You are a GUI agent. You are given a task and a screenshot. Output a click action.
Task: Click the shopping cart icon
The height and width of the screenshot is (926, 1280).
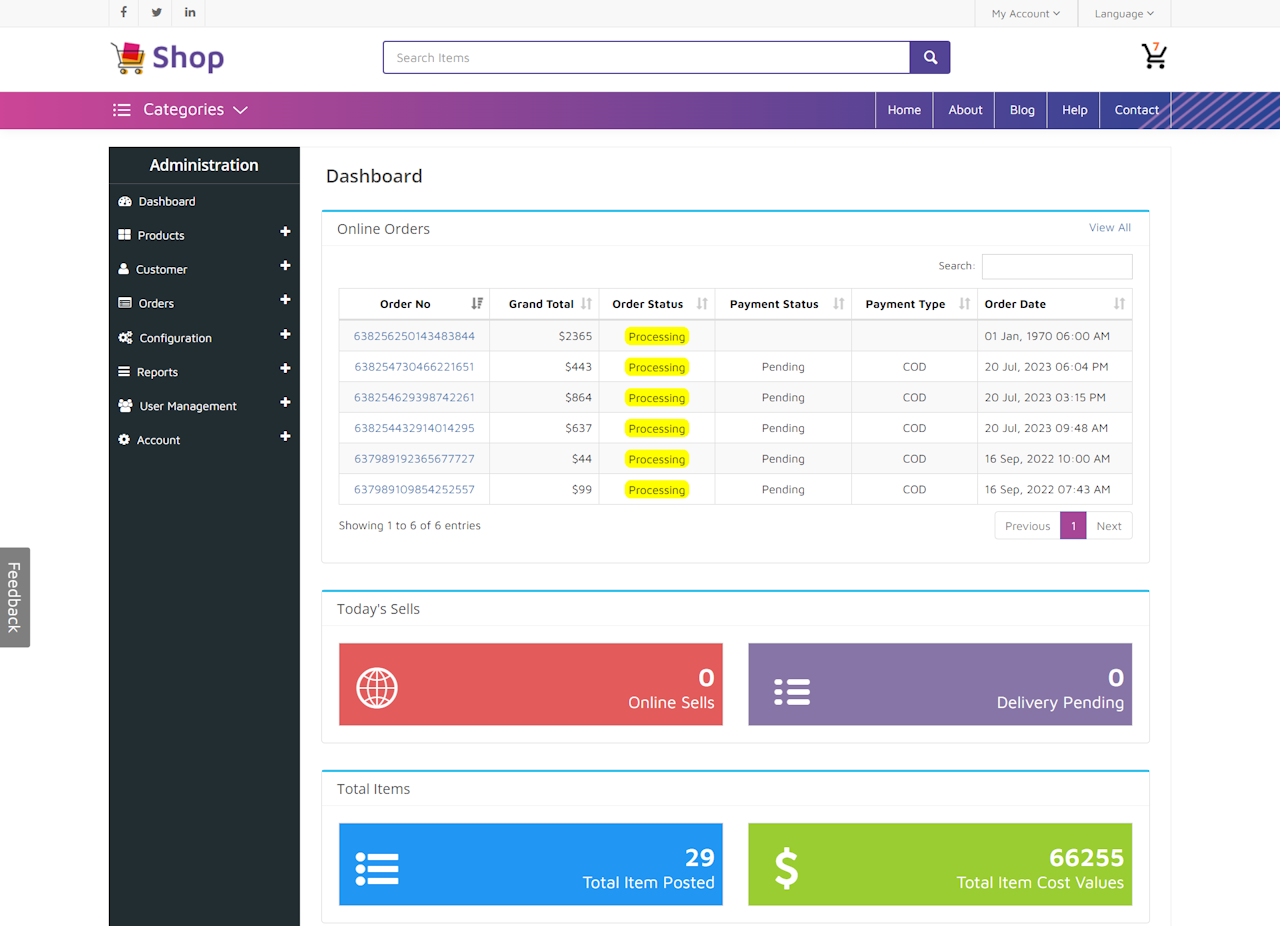click(1154, 58)
